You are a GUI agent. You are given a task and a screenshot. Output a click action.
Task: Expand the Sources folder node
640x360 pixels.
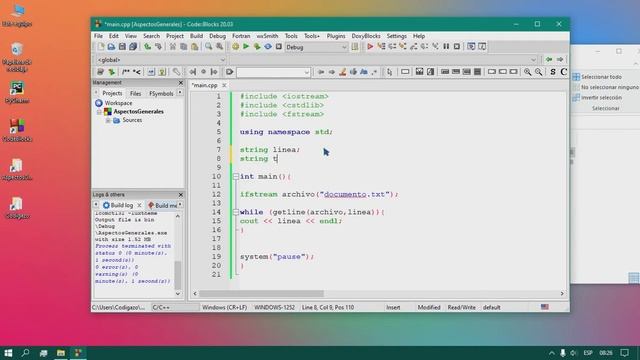[108, 120]
